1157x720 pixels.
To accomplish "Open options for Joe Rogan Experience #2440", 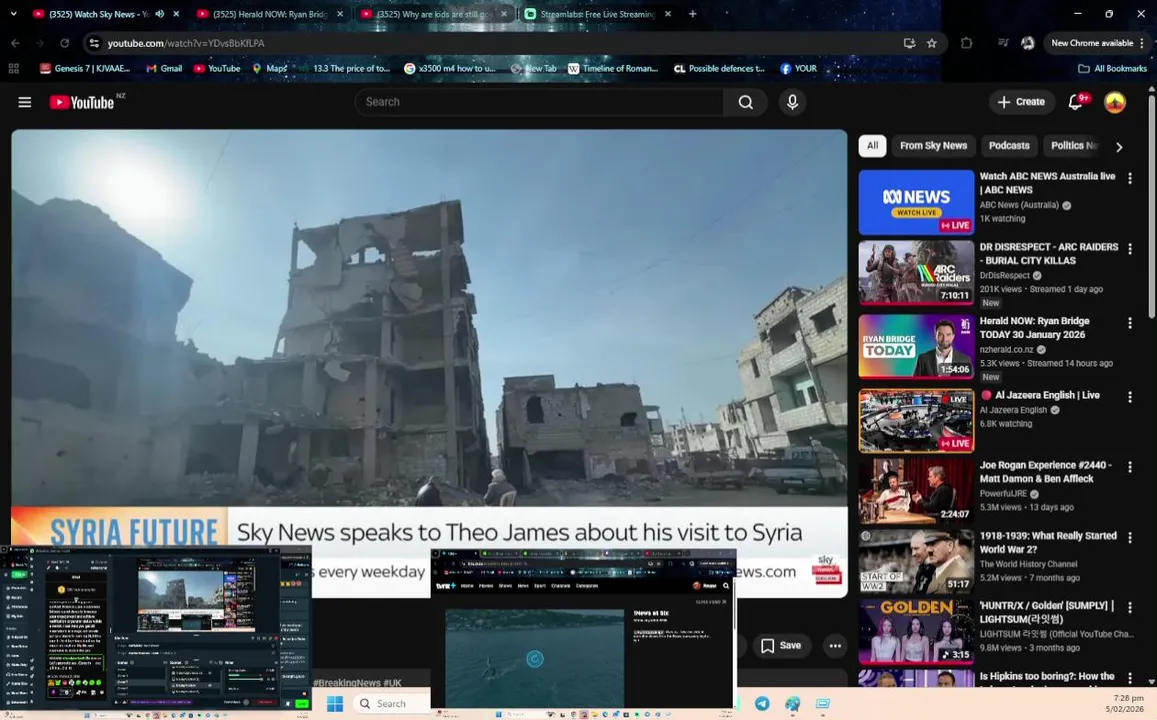I will (1130, 467).
